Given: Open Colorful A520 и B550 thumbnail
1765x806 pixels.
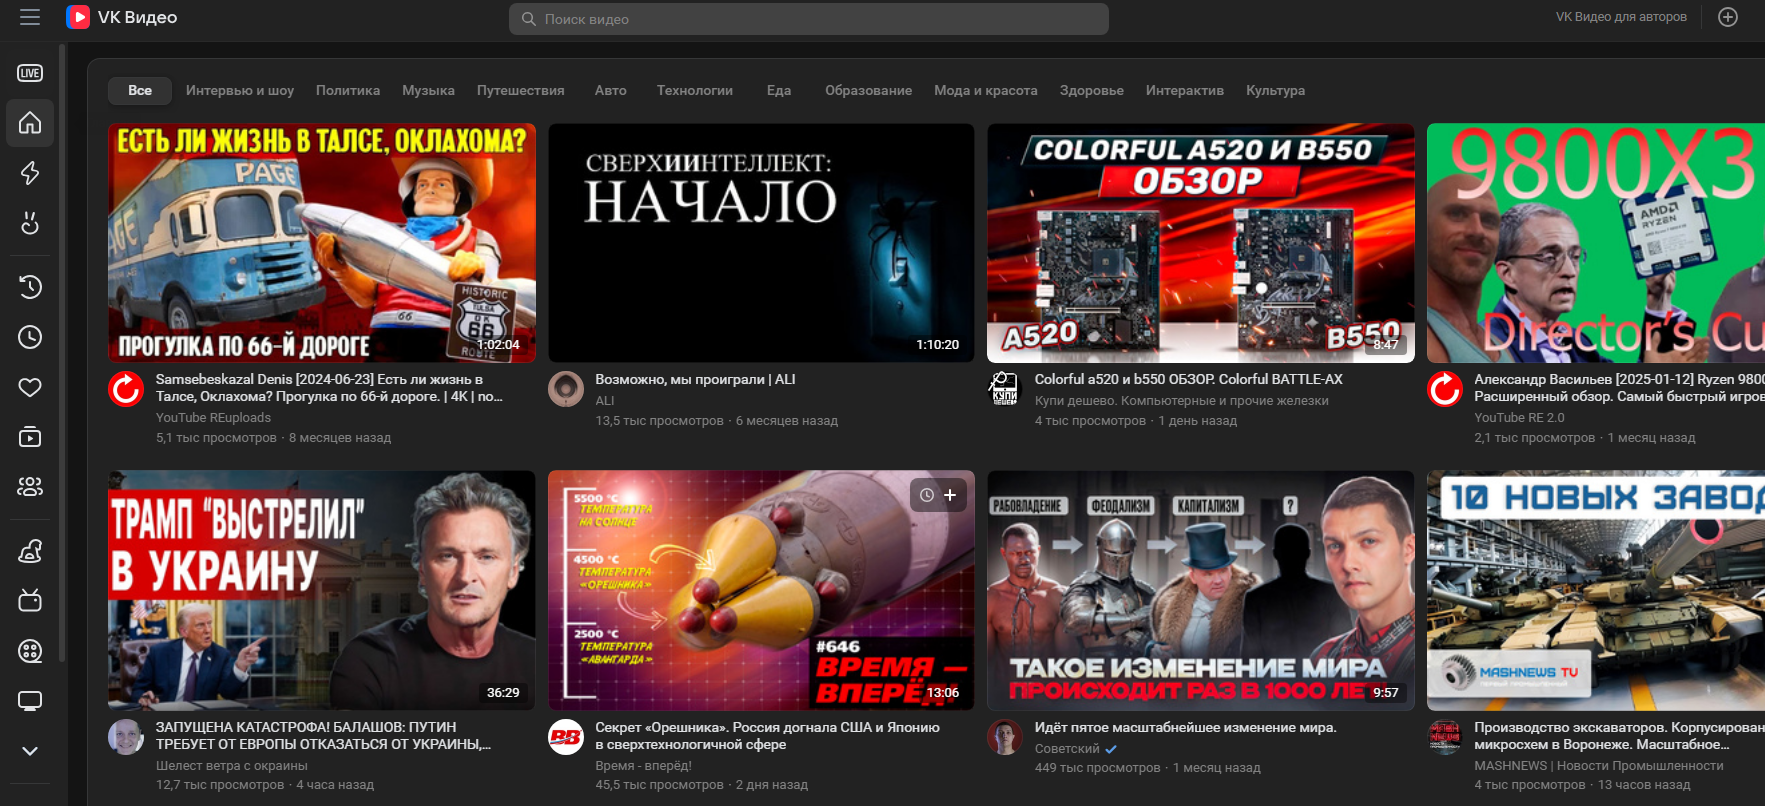Looking at the screenshot, I should [x=1201, y=243].
